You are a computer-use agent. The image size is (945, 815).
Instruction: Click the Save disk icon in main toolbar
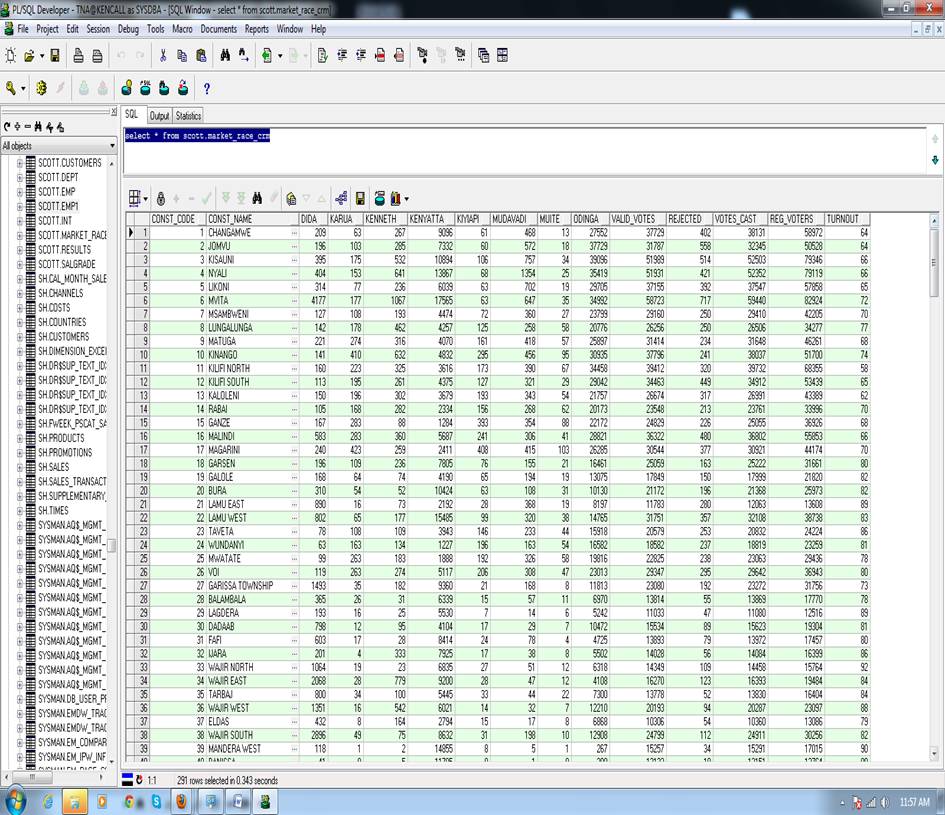pyautogui.click(x=55, y=56)
